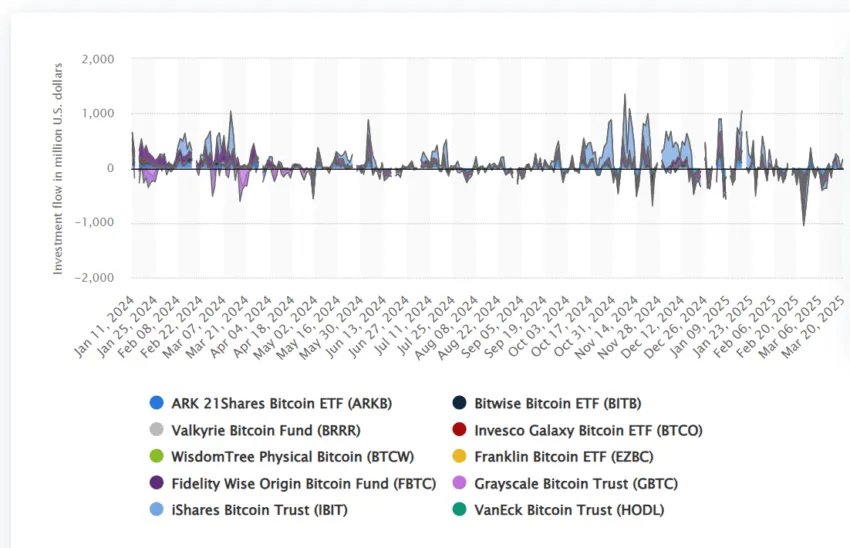The height and width of the screenshot is (548, 850).
Task: Click the BITB dark navy legend dot
Action: pos(459,403)
